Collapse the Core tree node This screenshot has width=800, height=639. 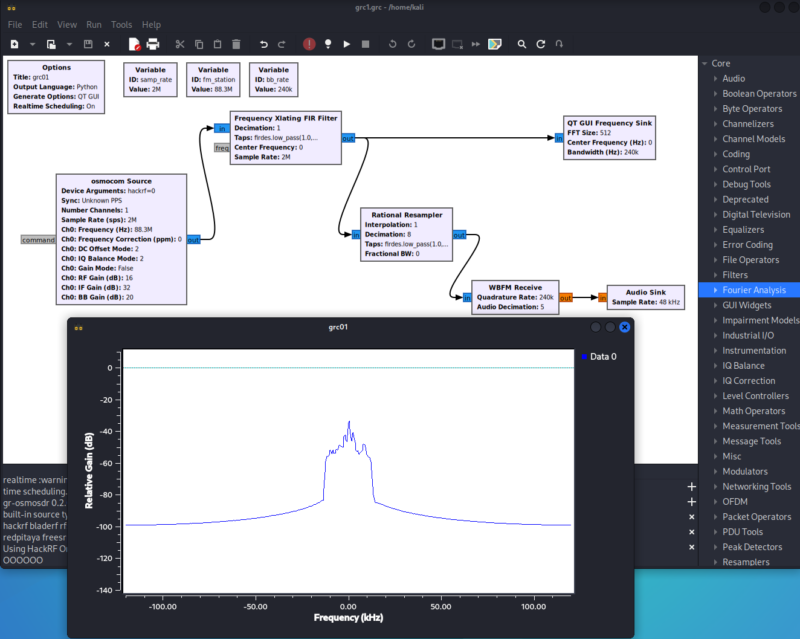705,63
